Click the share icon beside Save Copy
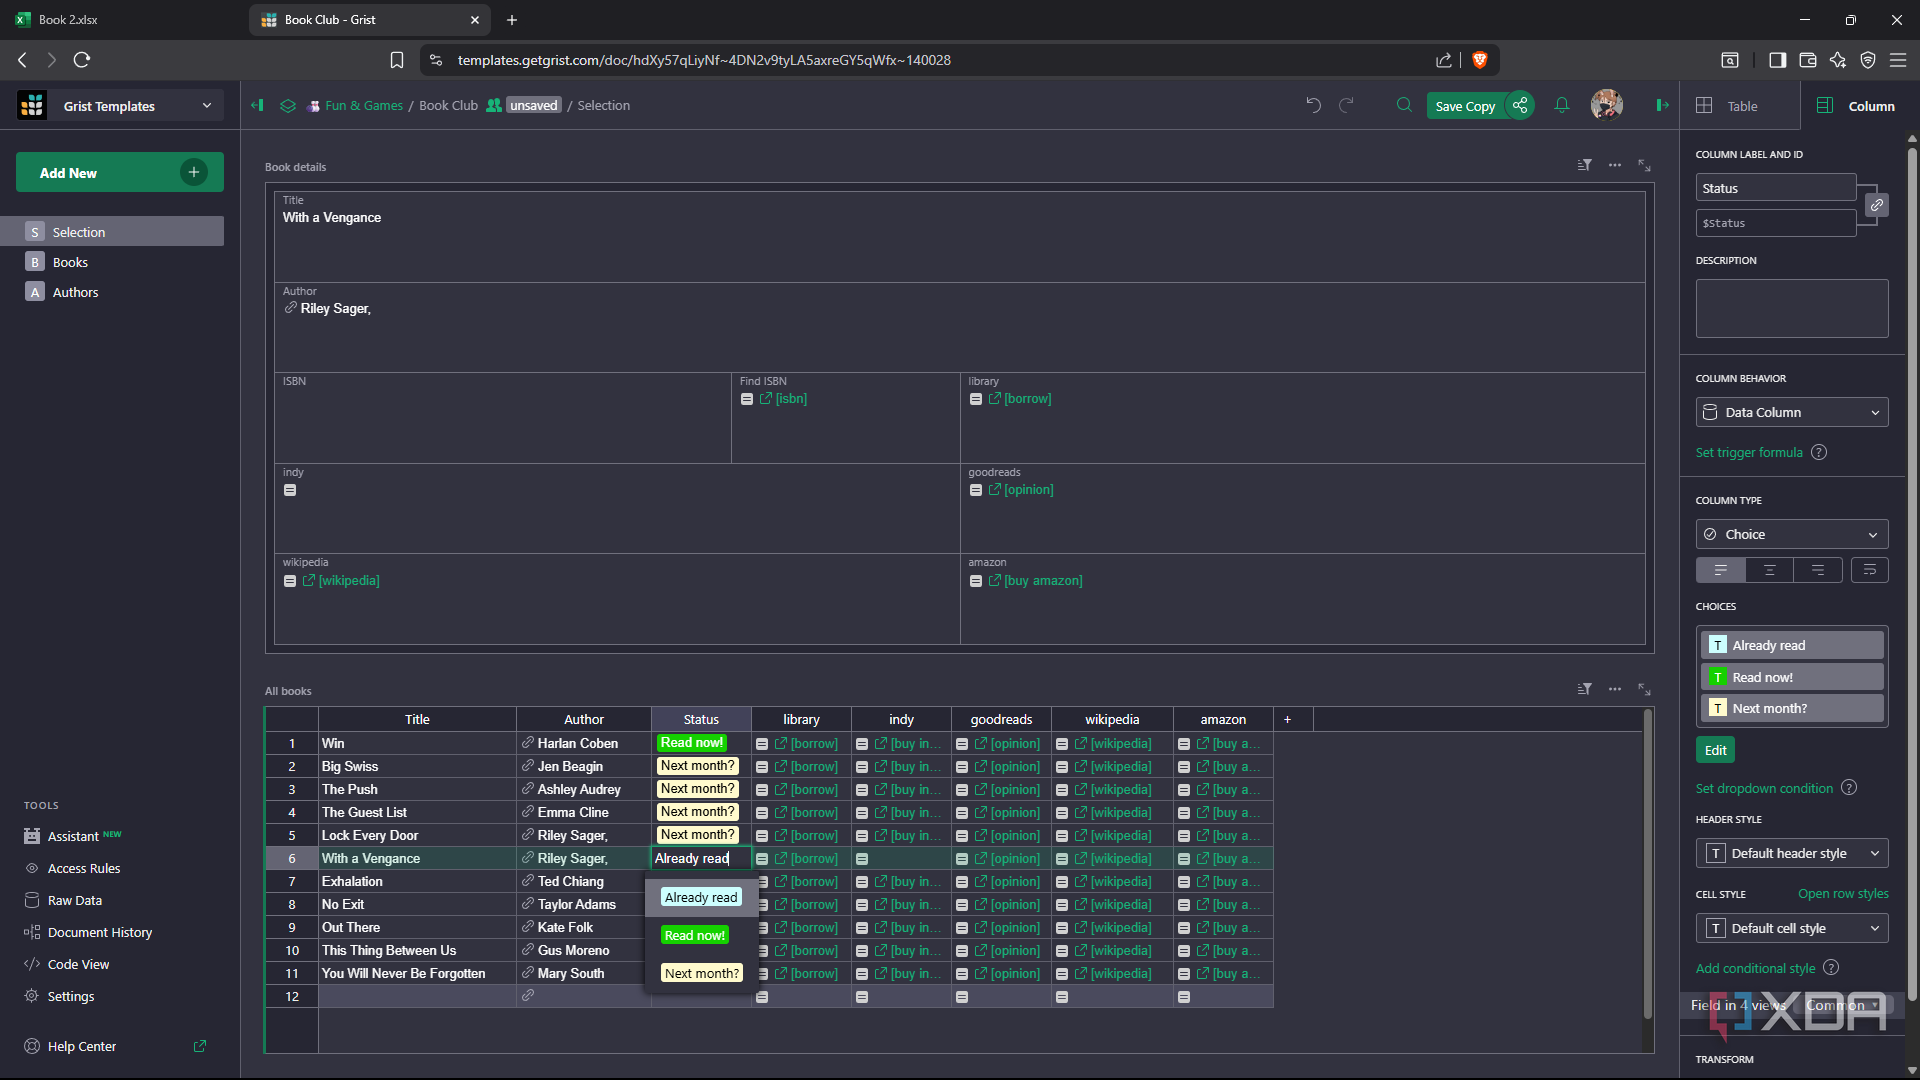Viewport: 1920px width, 1080px height. (x=1520, y=105)
